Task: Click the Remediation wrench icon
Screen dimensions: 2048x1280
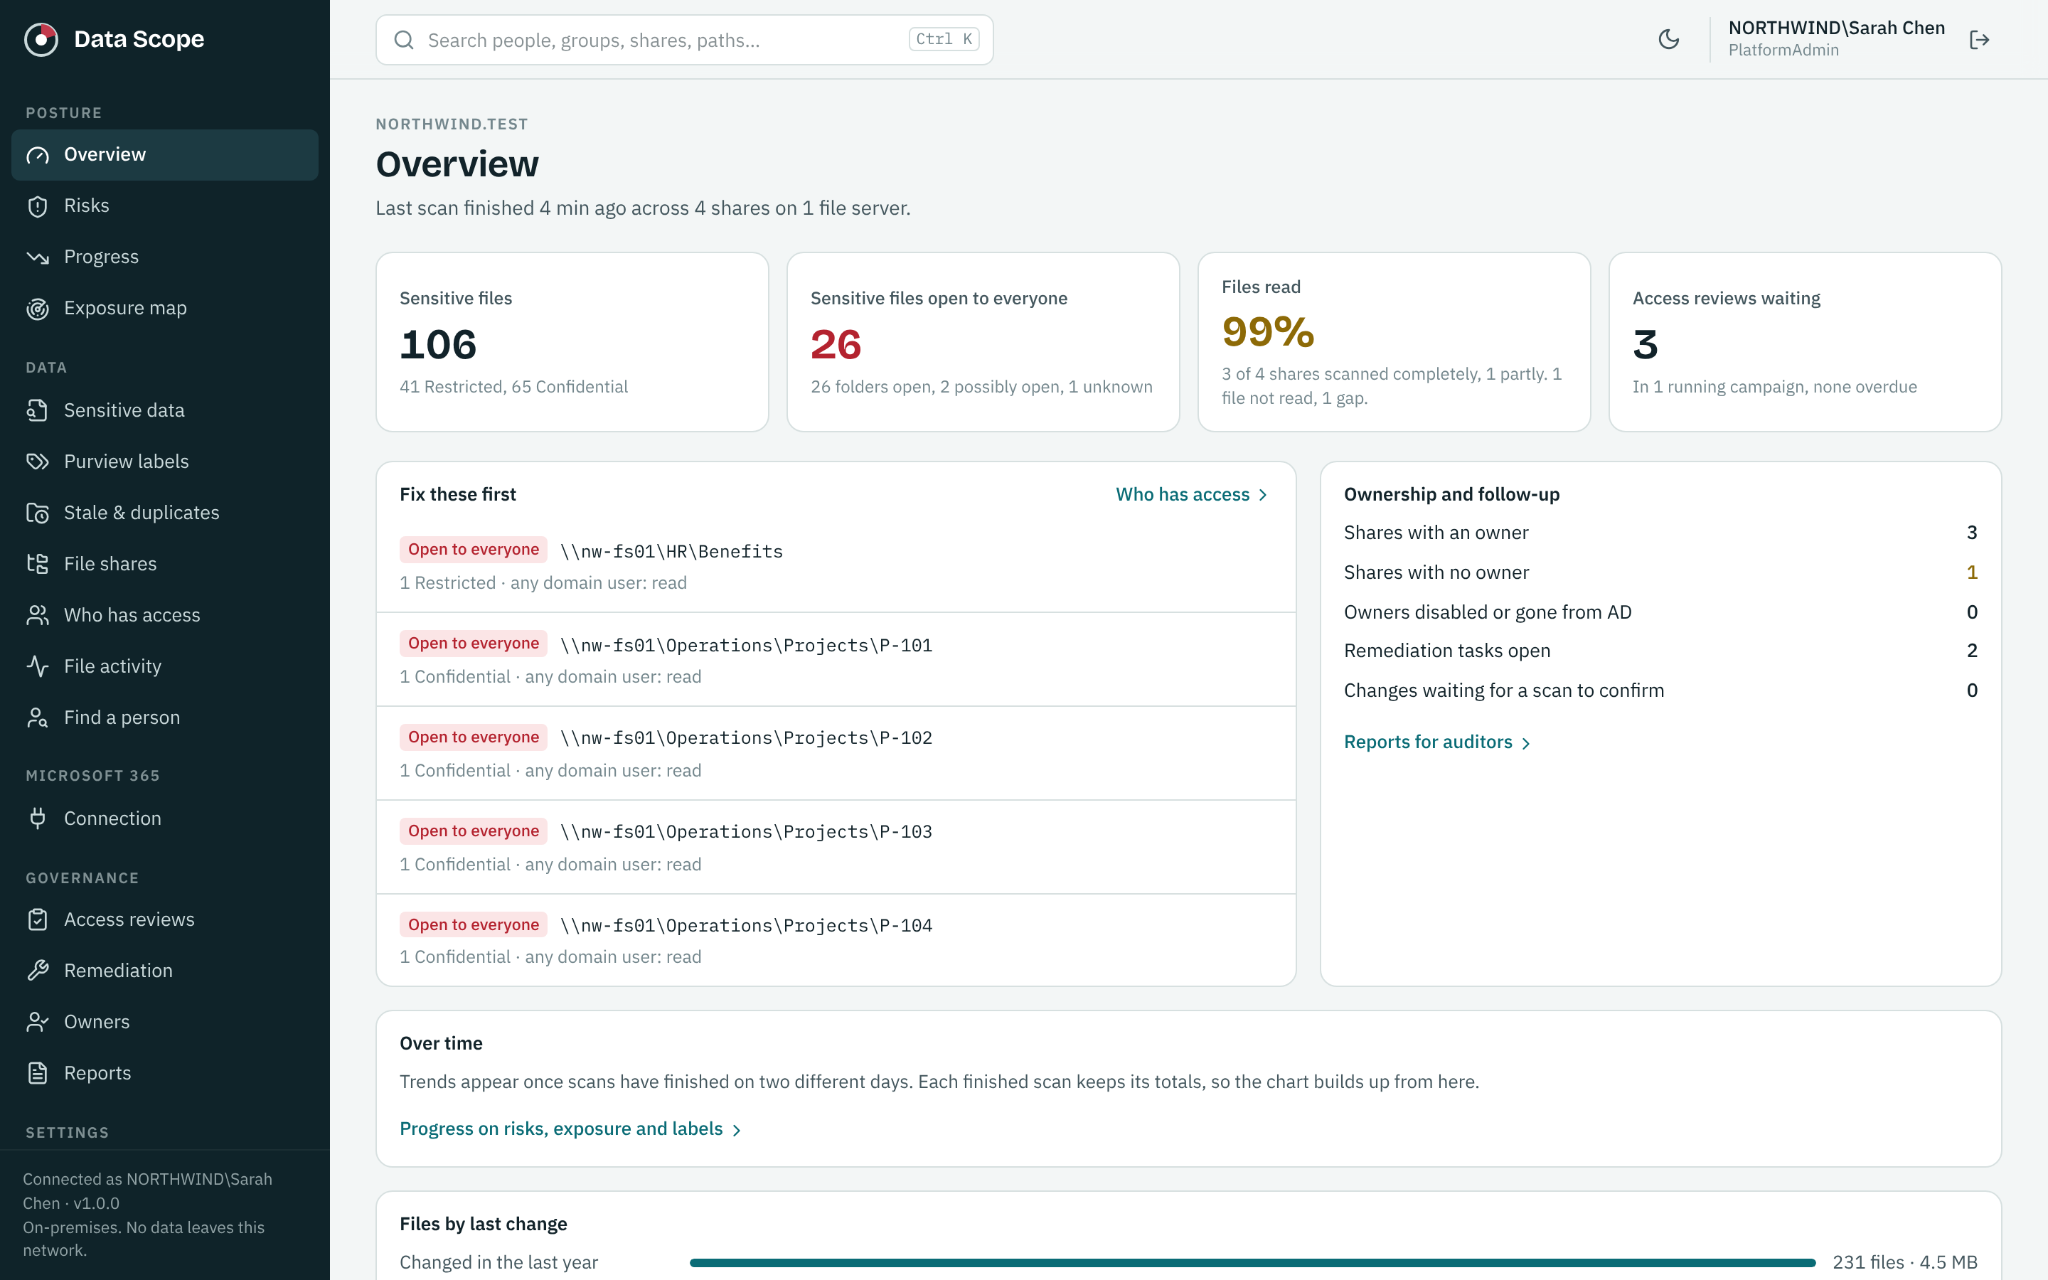Action: point(38,971)
